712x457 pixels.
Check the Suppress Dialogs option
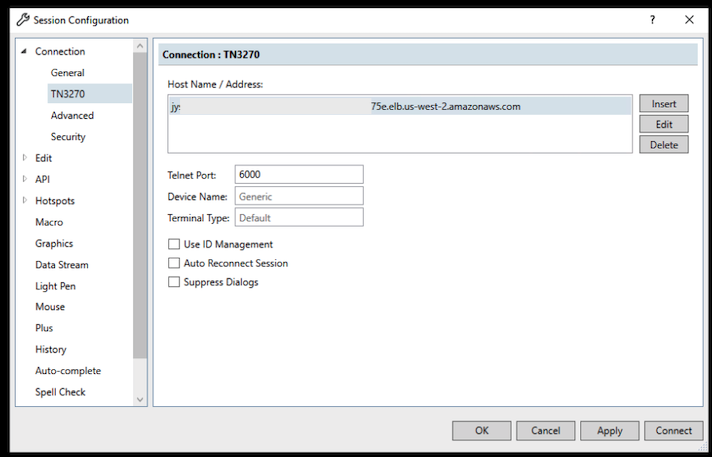pos(174,282)
